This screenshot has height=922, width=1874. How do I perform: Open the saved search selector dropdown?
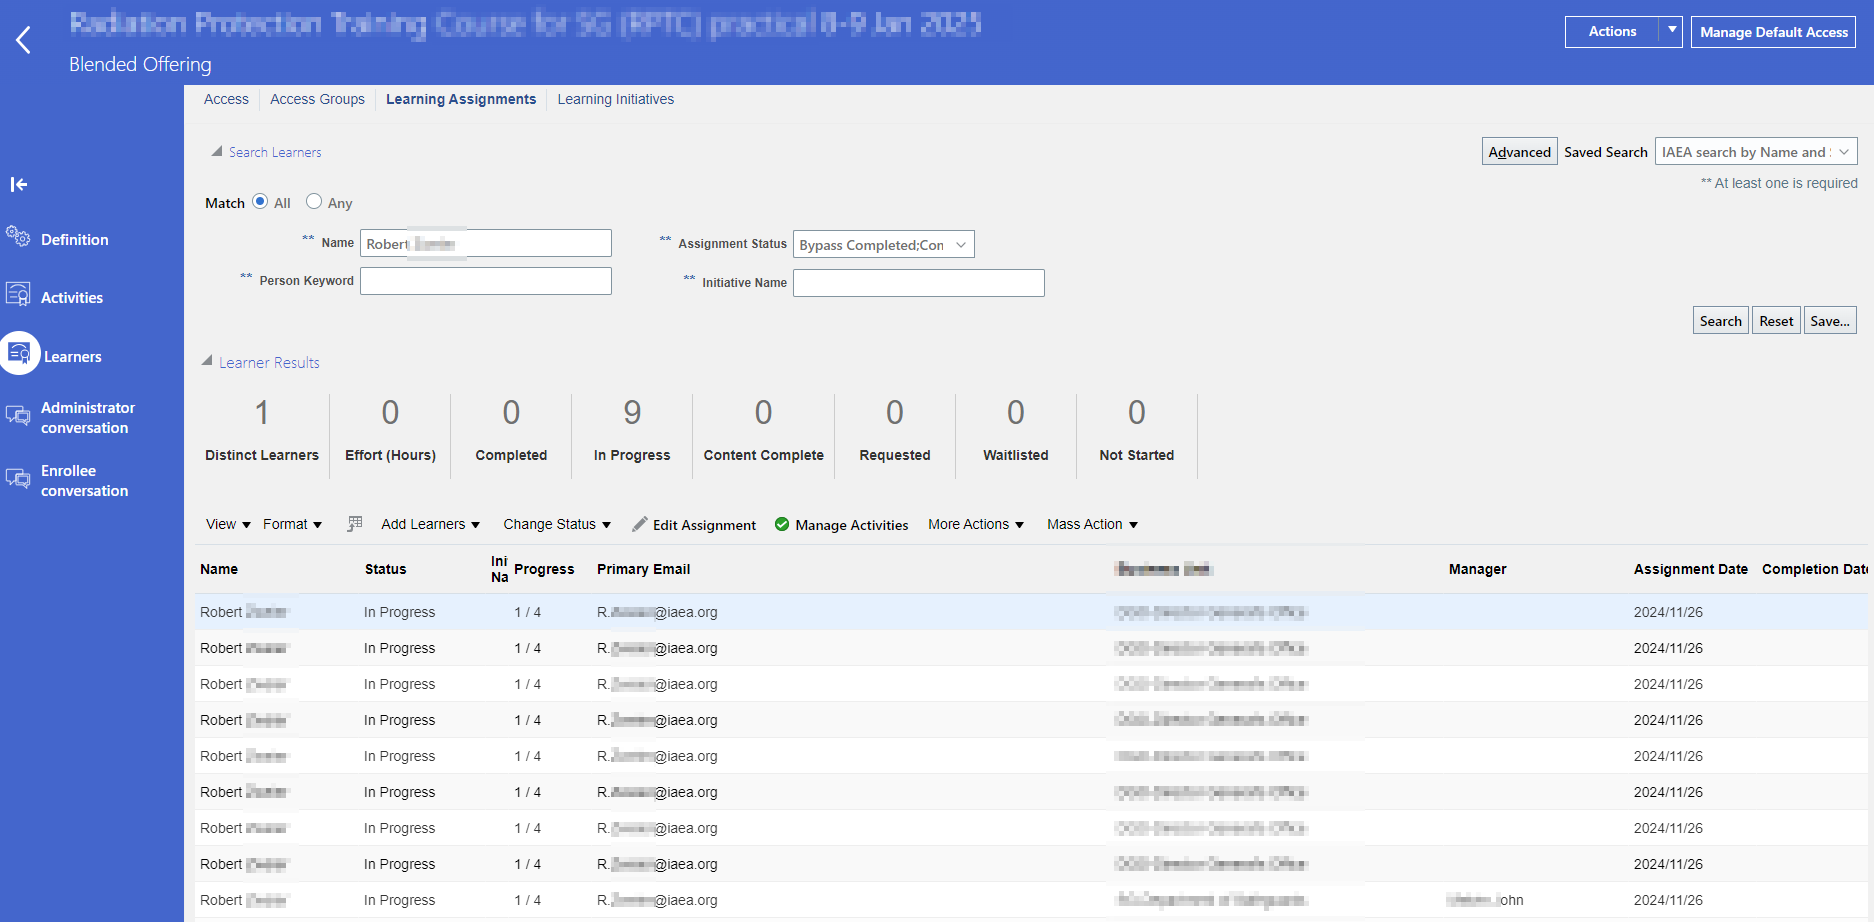(x=1844, y=151)
